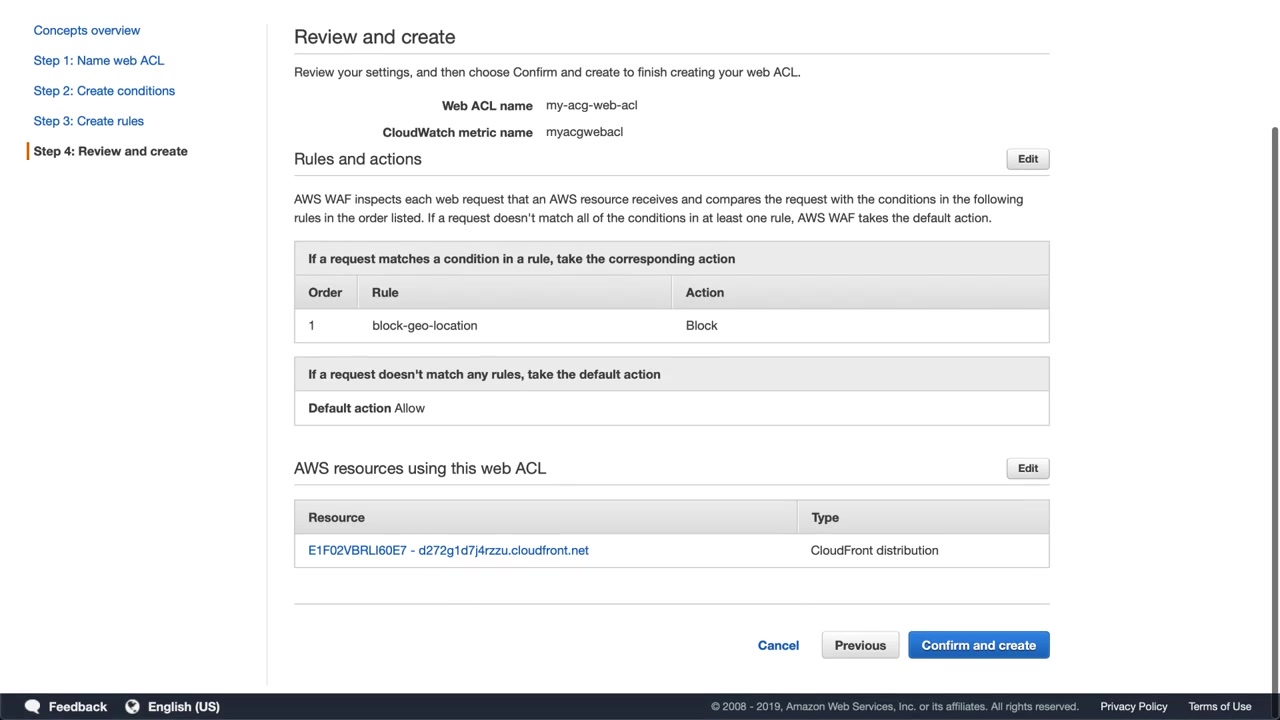Edit AWS resources using this web ACL
Screen dimensions: 1280x720
coord(1027,468)
